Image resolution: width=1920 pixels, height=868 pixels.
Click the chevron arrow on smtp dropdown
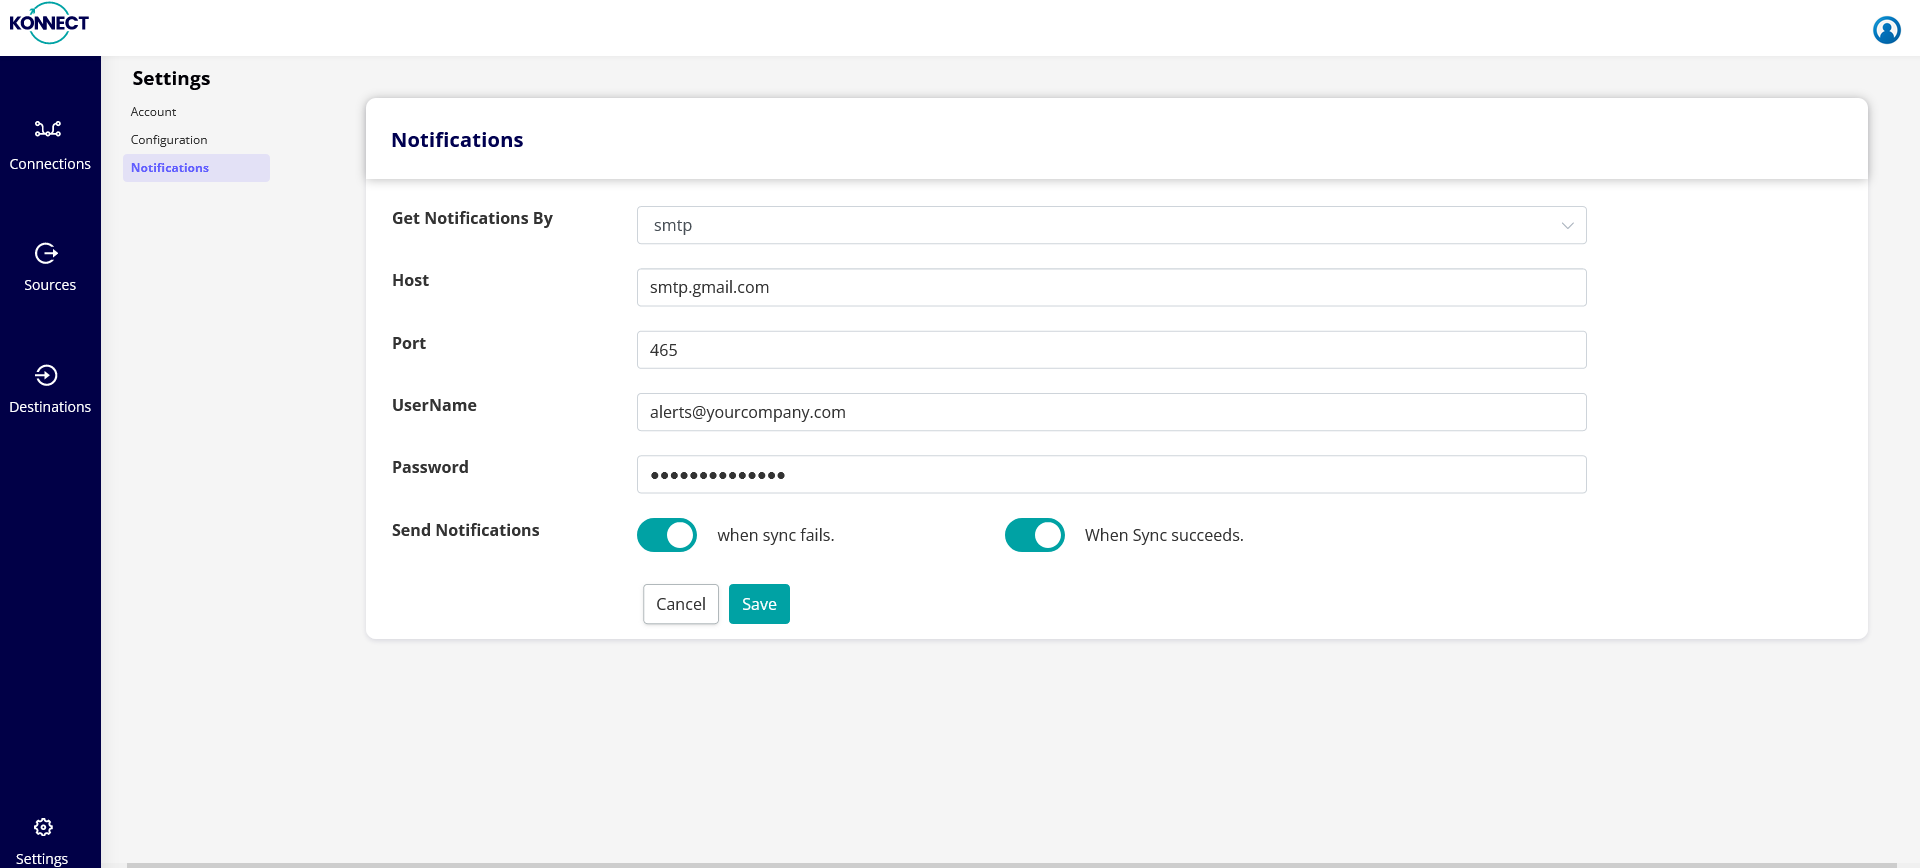pyautogui.click(x=1567, y=226)
